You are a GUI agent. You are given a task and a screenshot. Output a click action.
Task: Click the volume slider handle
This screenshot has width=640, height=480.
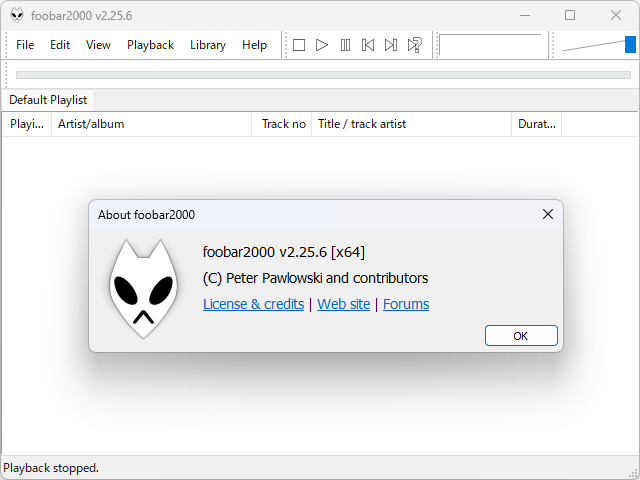tap(630, 44)
